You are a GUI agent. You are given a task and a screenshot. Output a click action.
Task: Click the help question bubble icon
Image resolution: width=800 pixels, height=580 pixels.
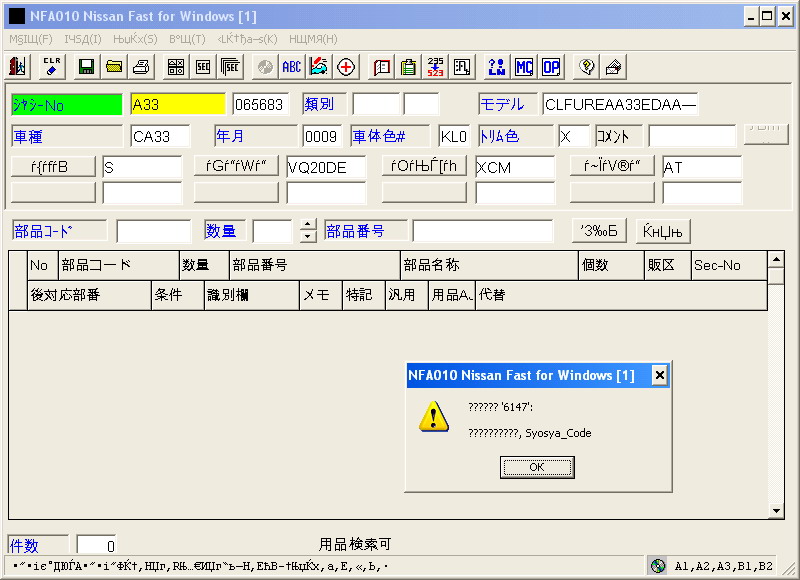pyautogui.click(x=587, y=67)
